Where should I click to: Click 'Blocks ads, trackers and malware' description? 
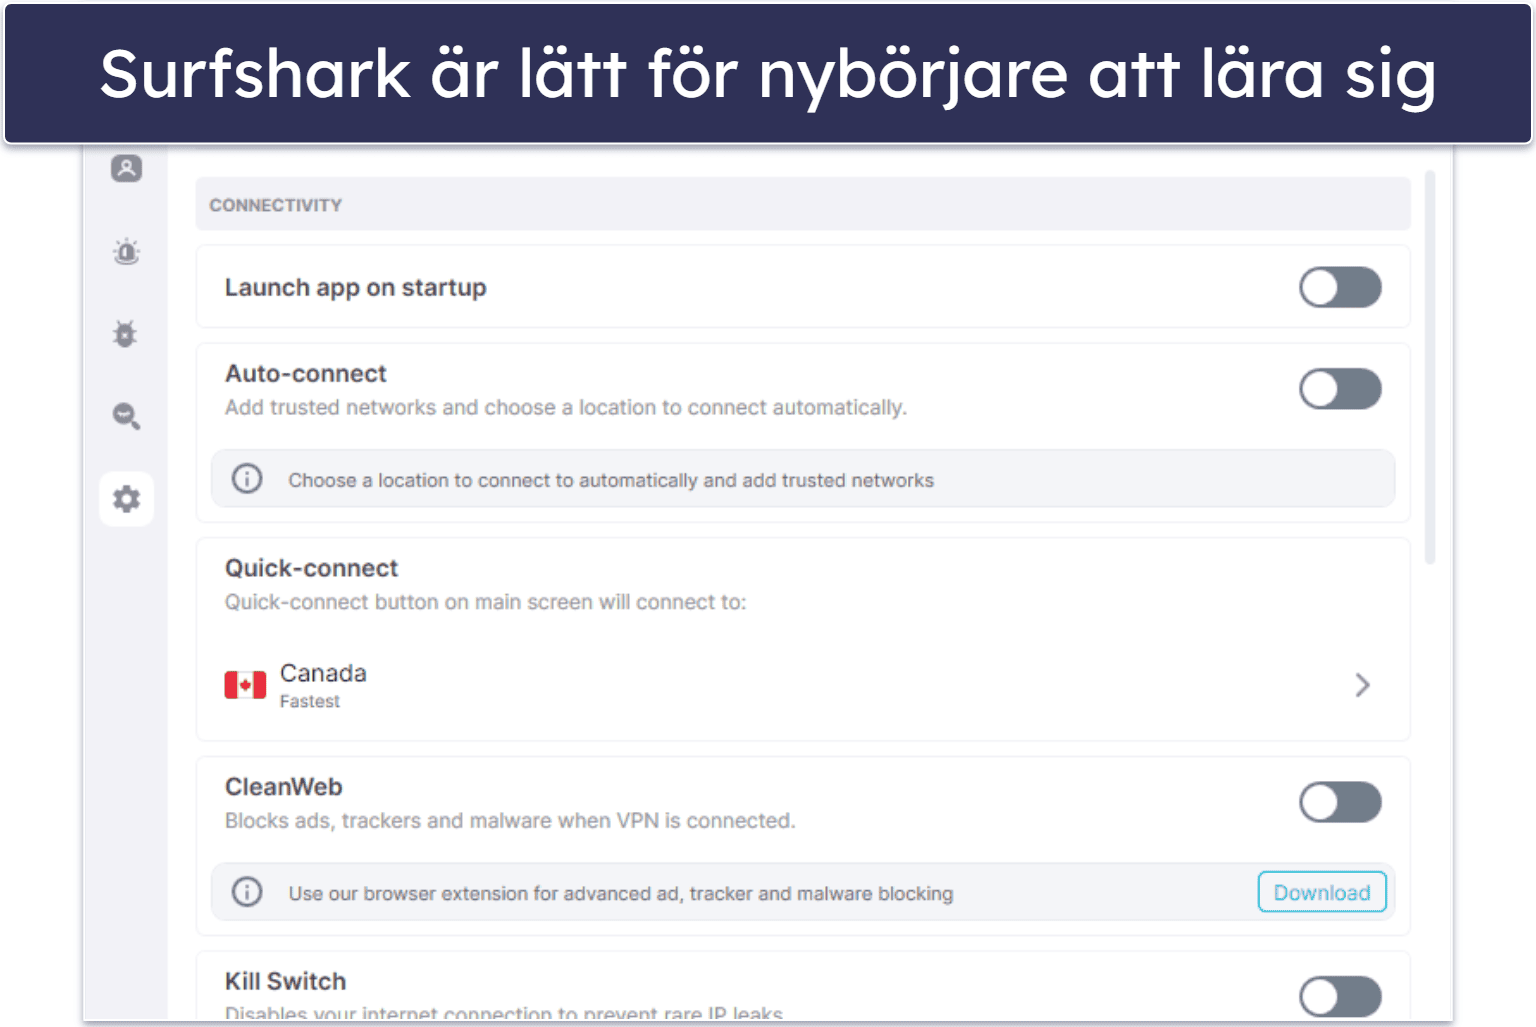point(510,821)
